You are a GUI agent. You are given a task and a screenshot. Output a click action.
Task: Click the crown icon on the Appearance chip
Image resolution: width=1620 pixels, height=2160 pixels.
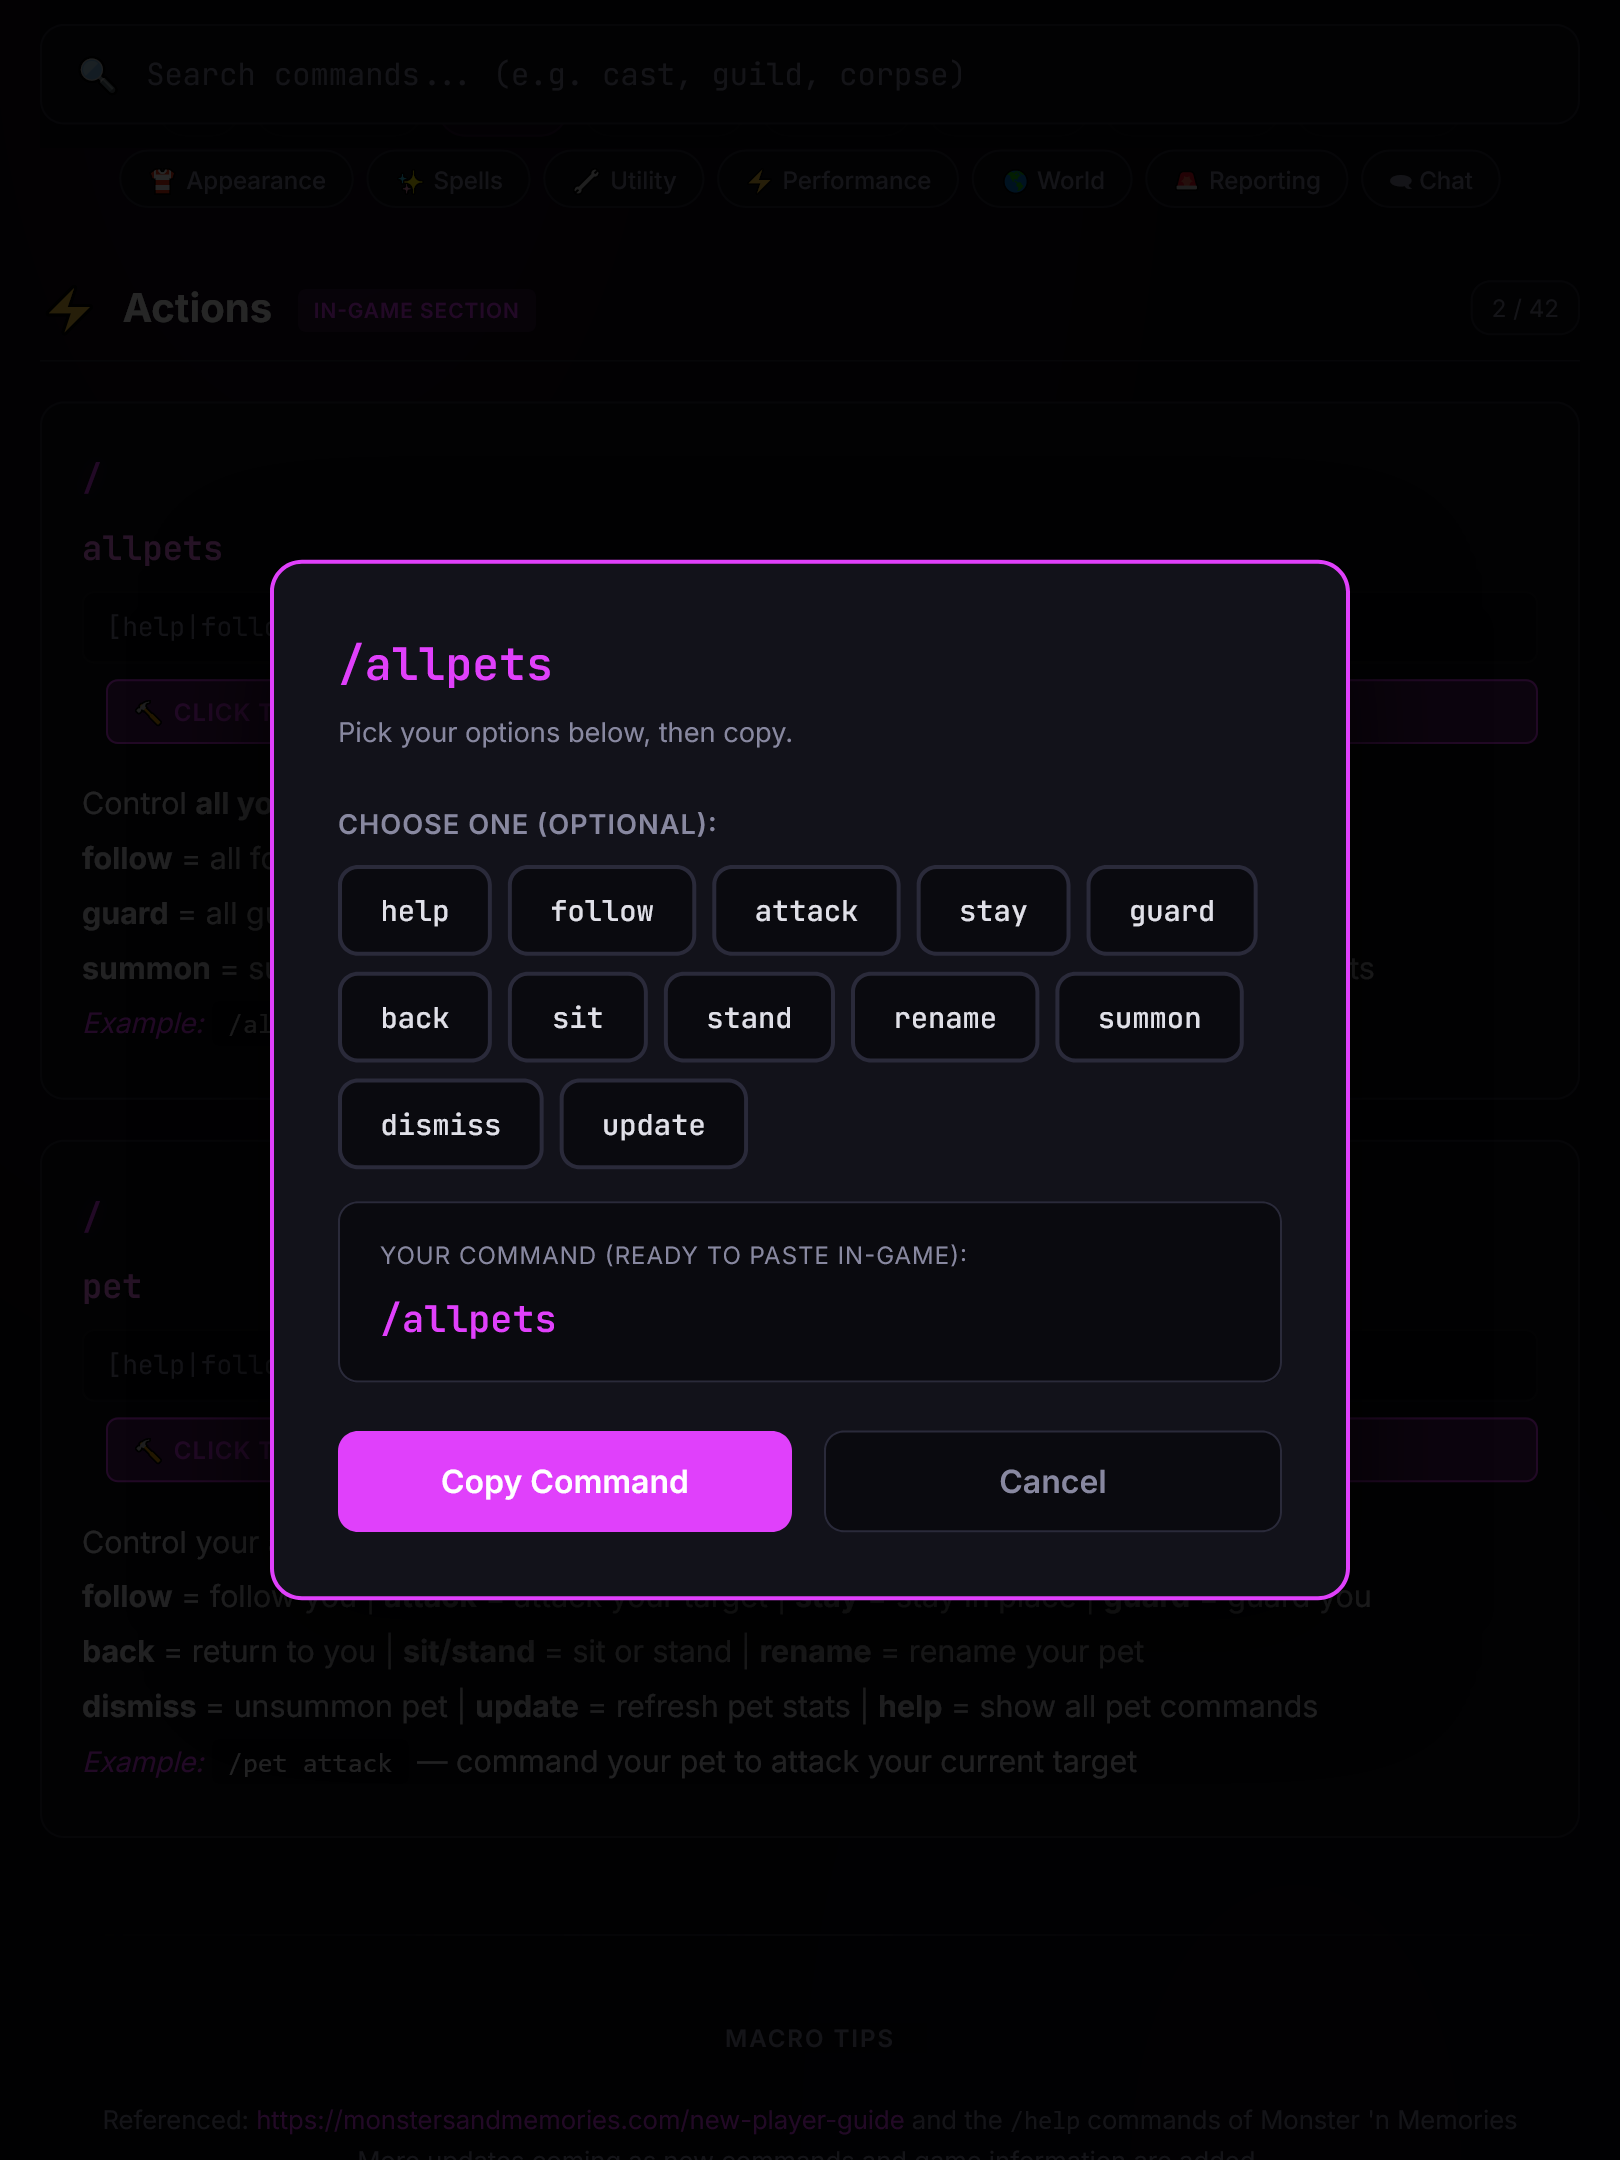(163, 181)
